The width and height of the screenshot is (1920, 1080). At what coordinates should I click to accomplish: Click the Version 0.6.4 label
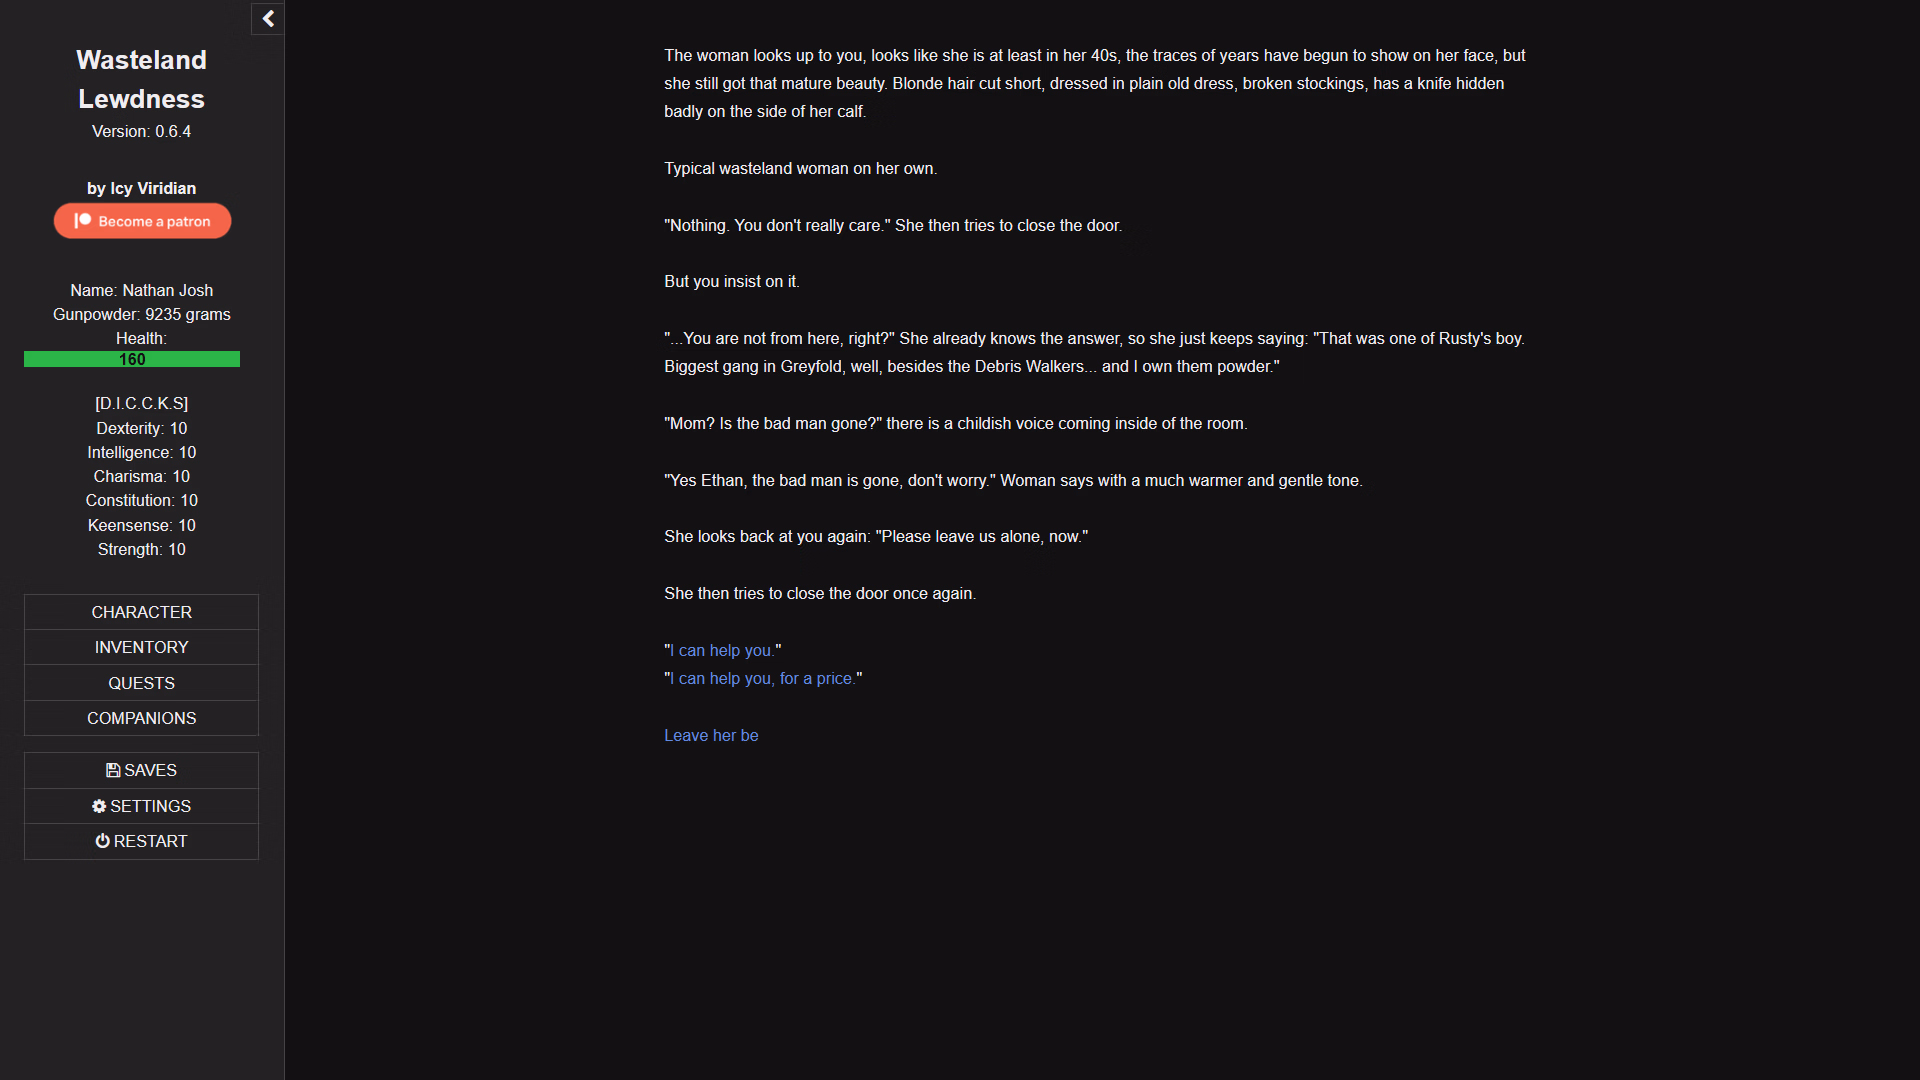[x=141, y=131]
